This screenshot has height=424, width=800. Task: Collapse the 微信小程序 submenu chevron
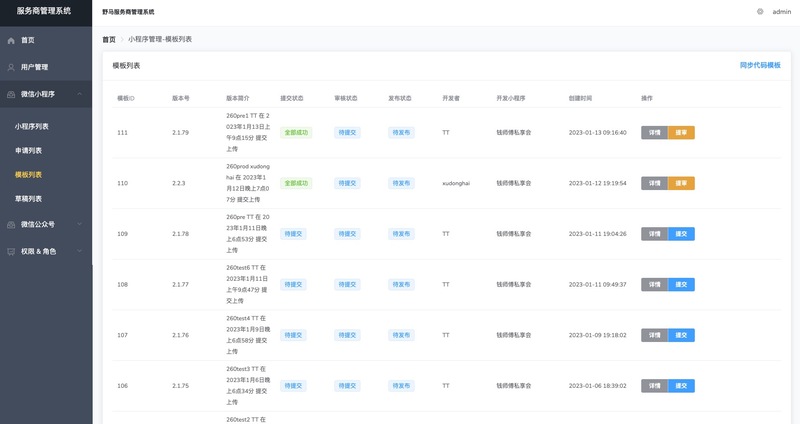coord(79,94)
